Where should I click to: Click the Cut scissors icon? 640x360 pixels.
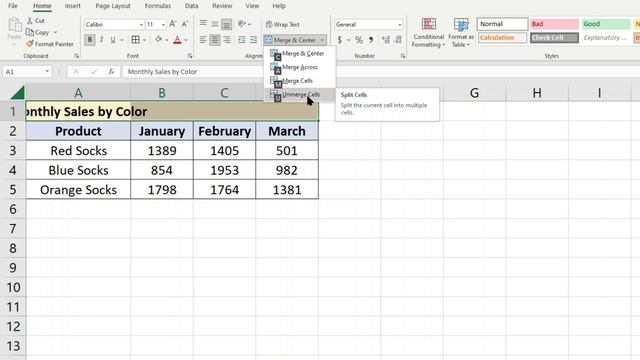[30, 20]
